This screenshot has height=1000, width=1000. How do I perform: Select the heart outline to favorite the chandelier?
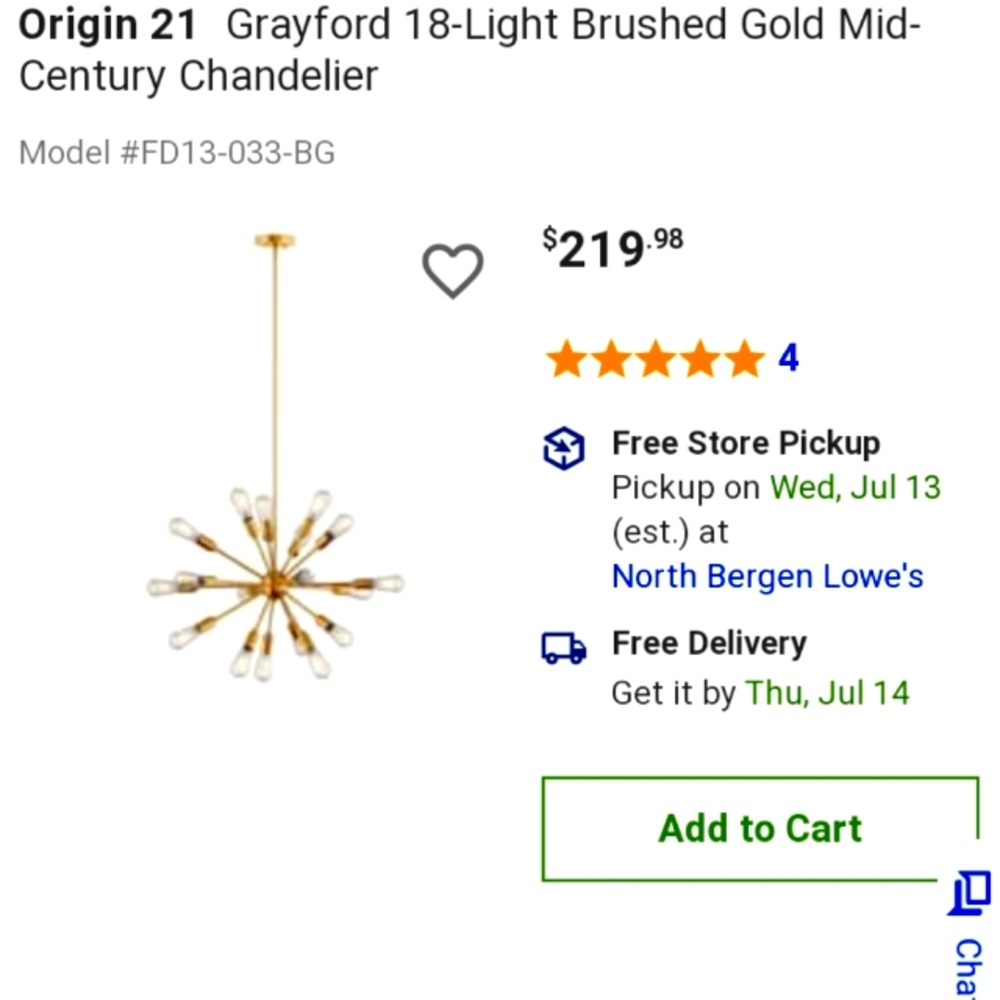(454, 270)
